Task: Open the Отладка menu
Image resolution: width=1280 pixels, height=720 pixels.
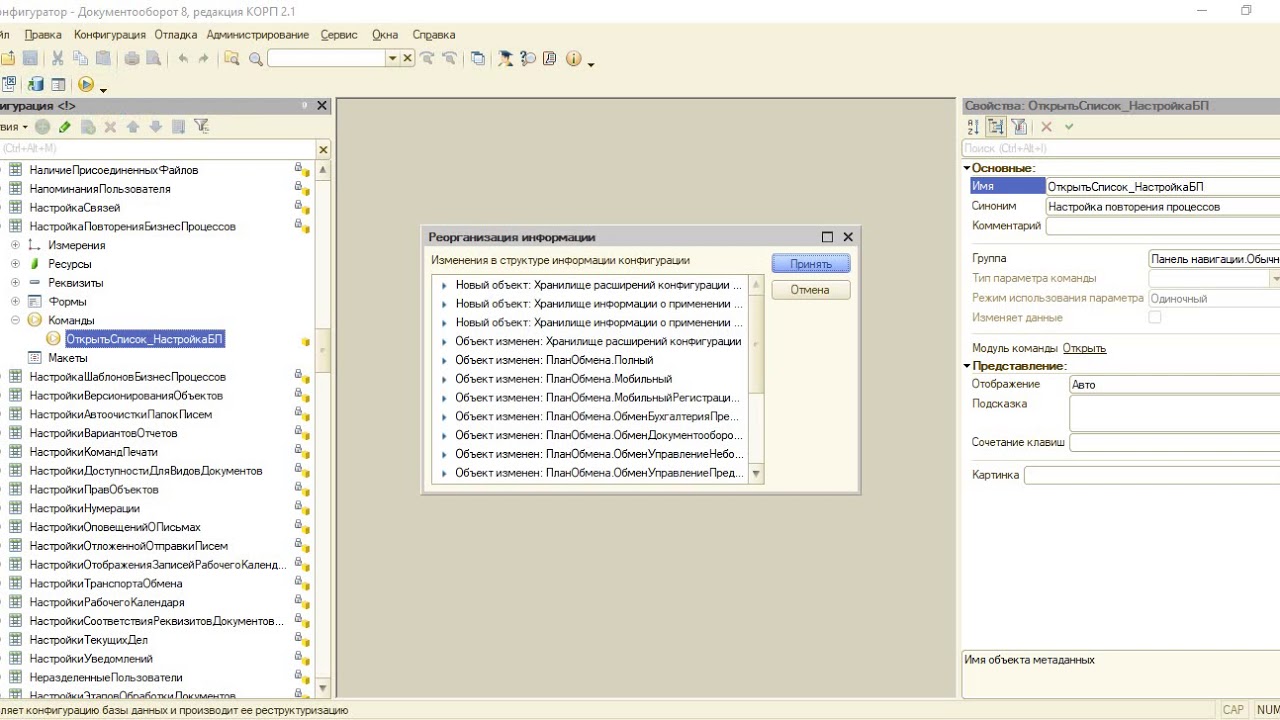Action: click(177, 35)
